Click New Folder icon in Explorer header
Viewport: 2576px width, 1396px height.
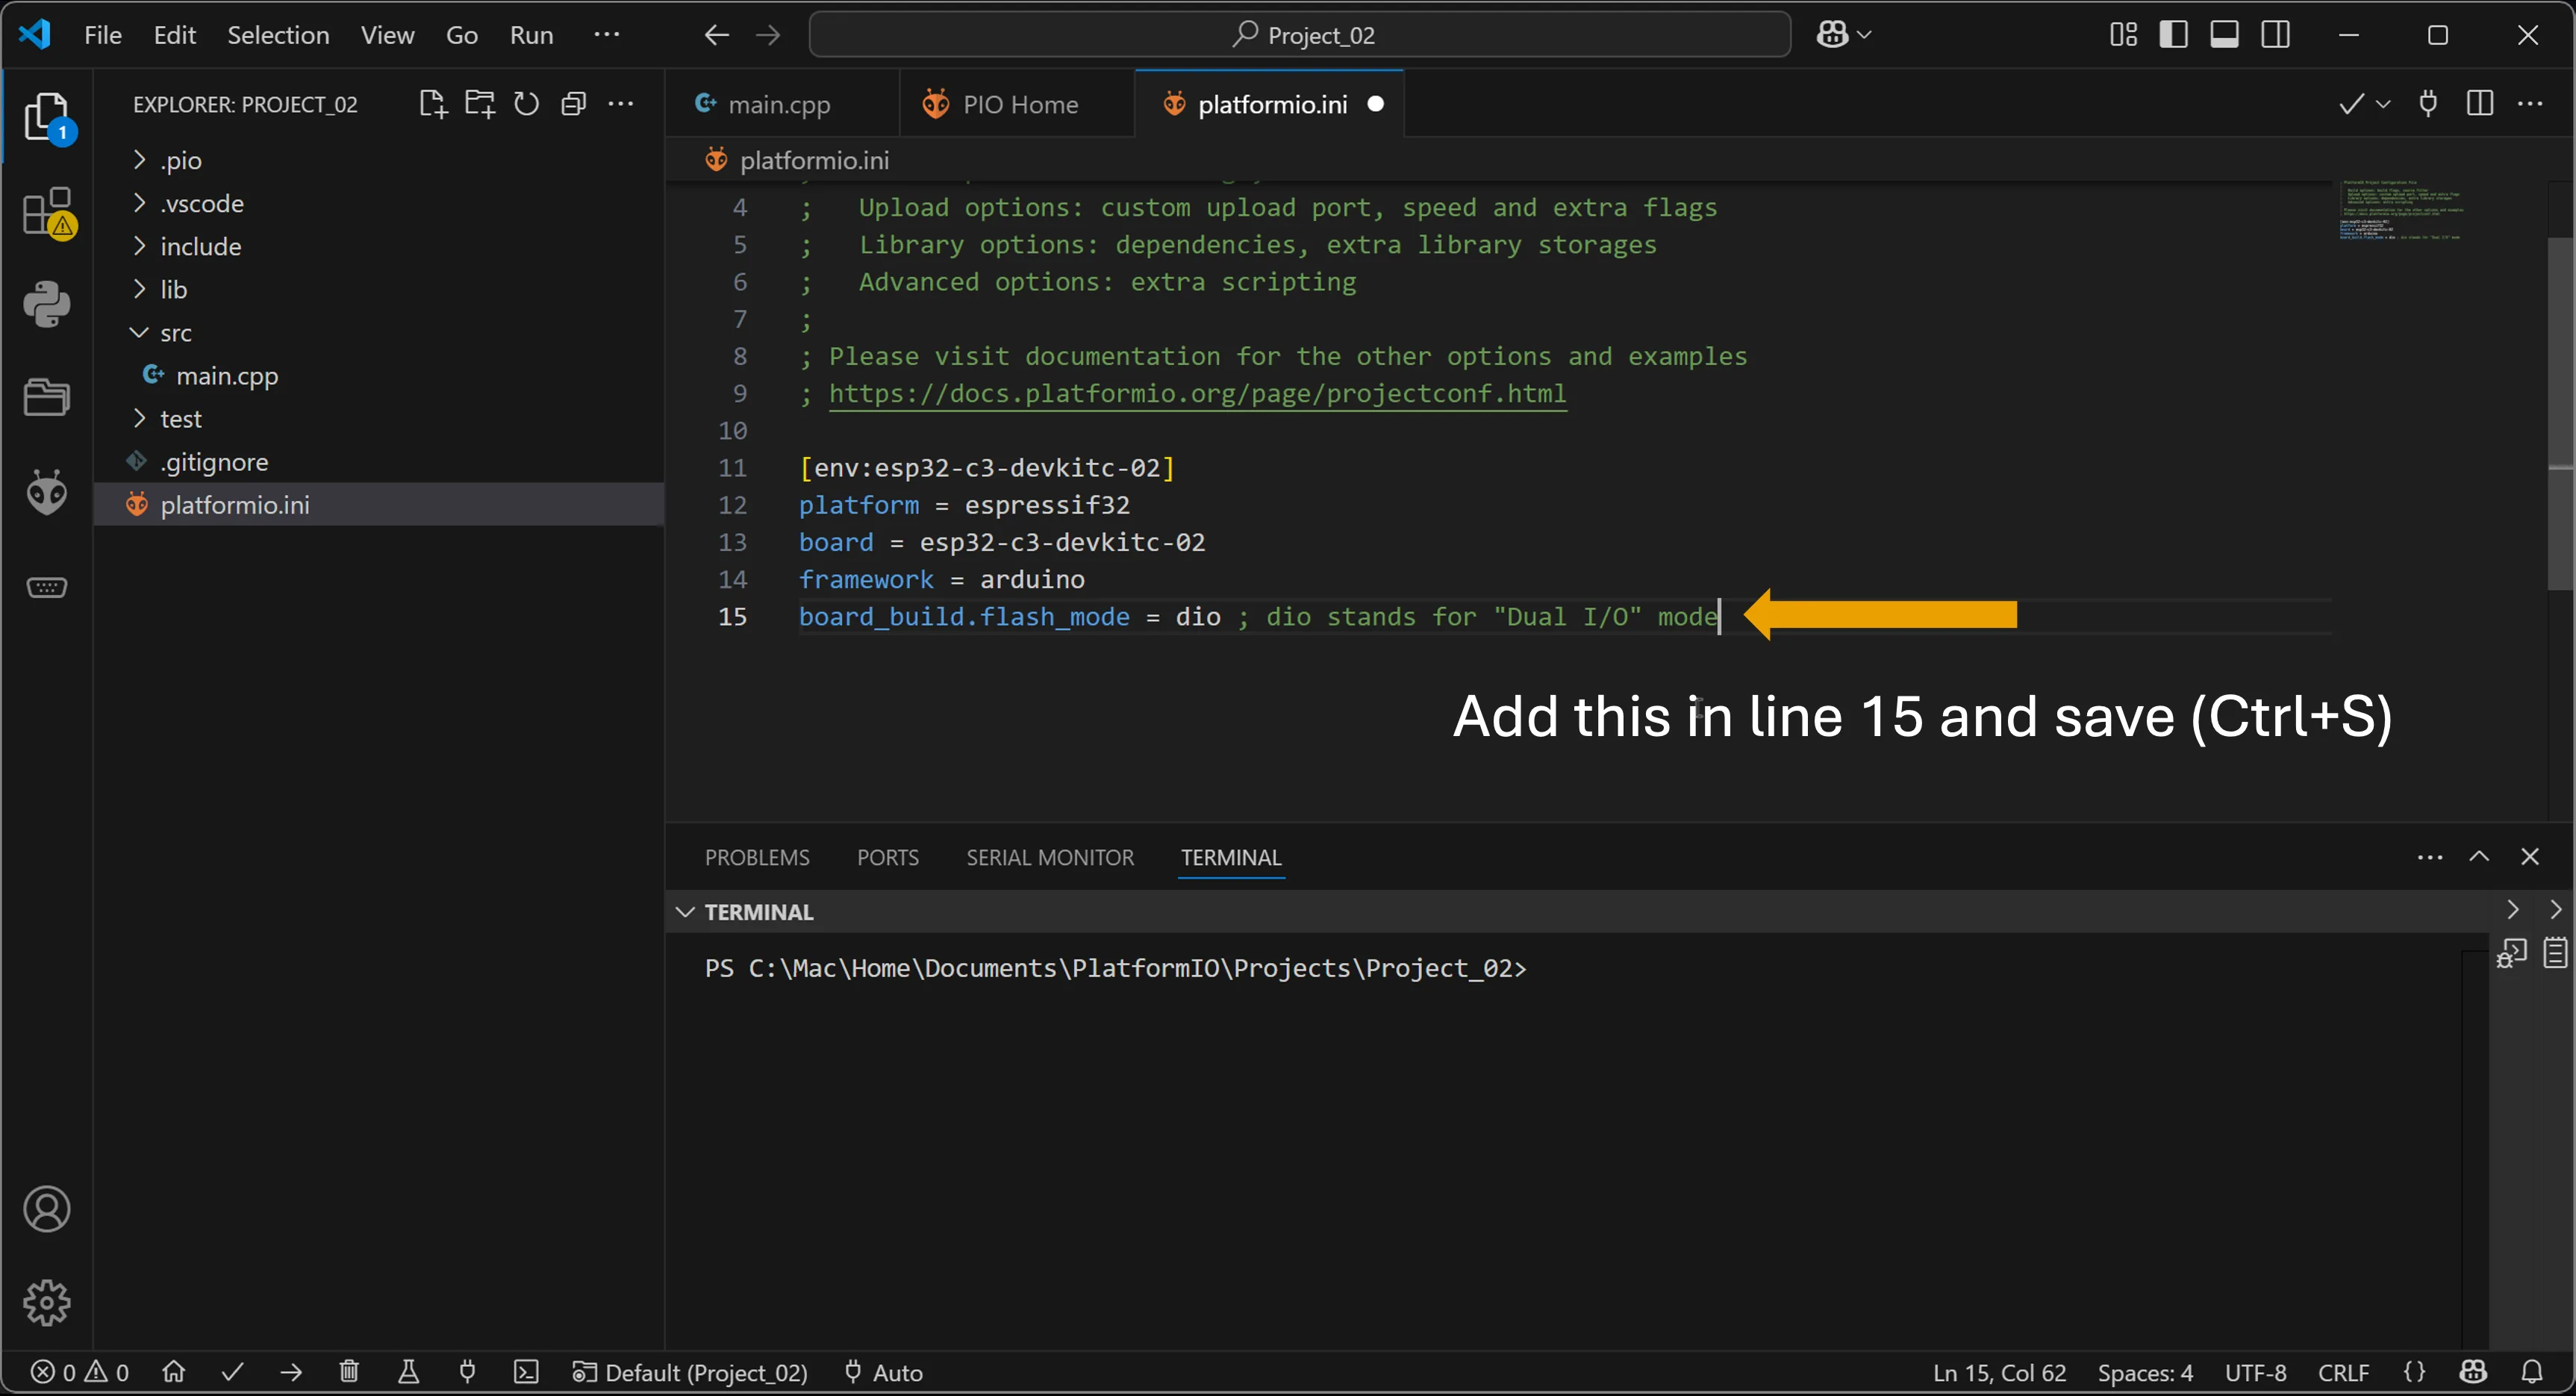click(x=480, y=104)
